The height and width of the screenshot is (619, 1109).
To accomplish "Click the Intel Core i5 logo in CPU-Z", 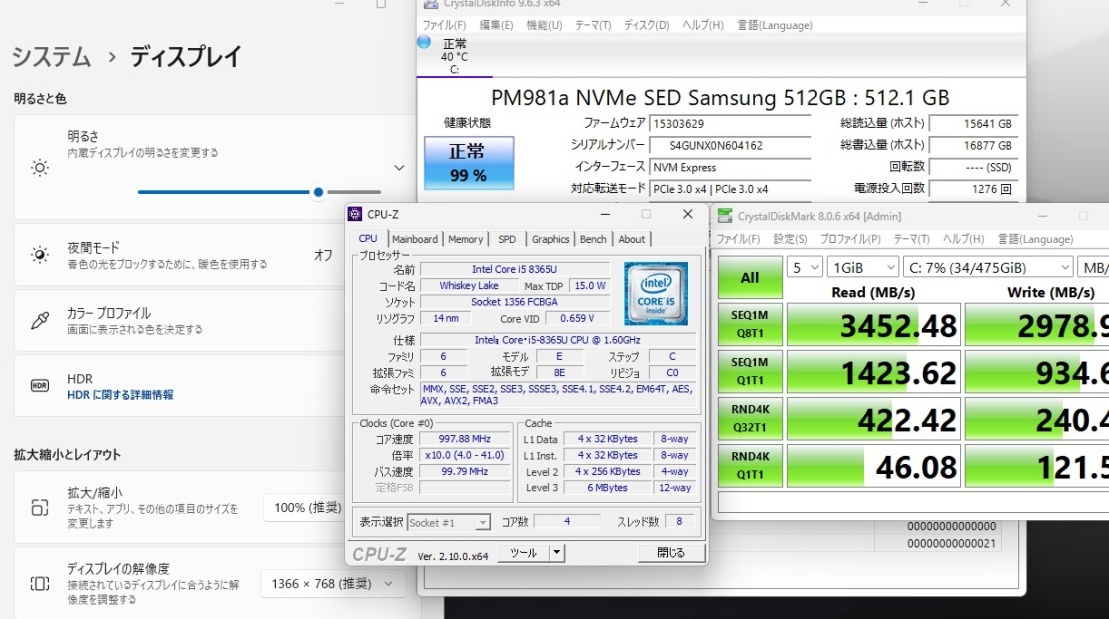I will 655,293.
